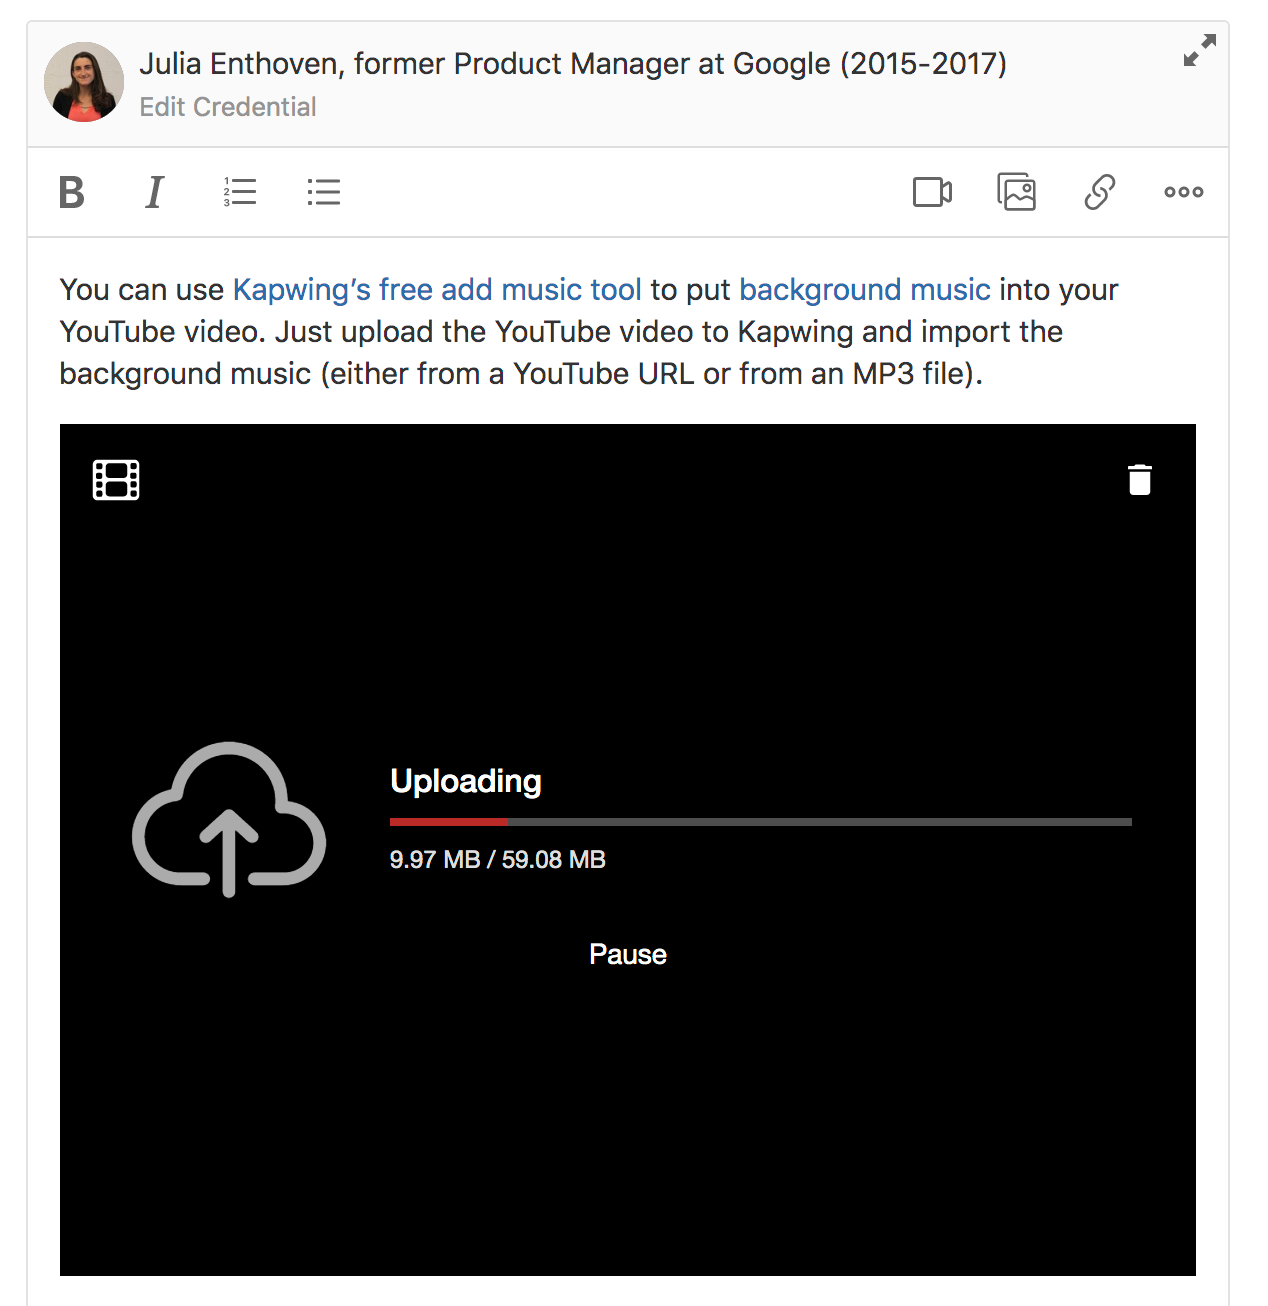Toggle italic text formatting

pyautogui.click(x=154, y=192)
